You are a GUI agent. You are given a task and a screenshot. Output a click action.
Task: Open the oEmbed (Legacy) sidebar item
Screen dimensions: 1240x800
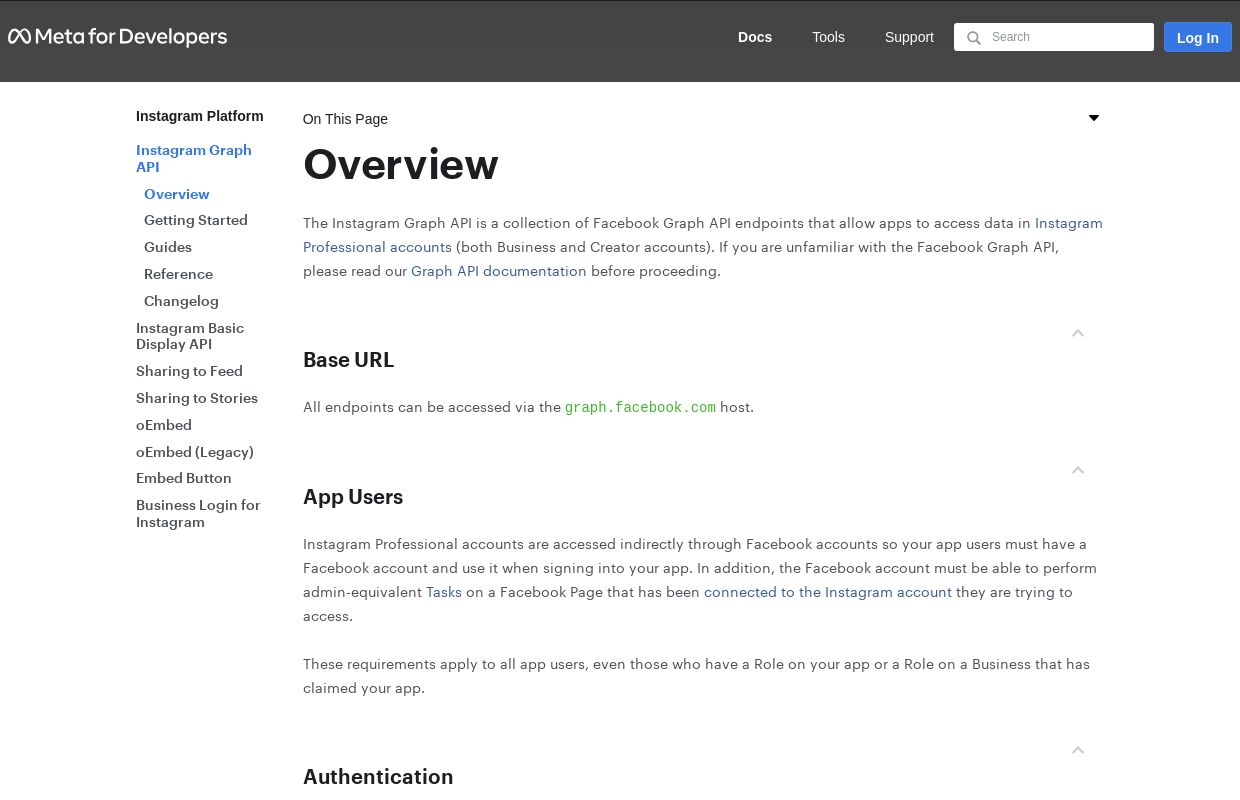coord(195,452)
